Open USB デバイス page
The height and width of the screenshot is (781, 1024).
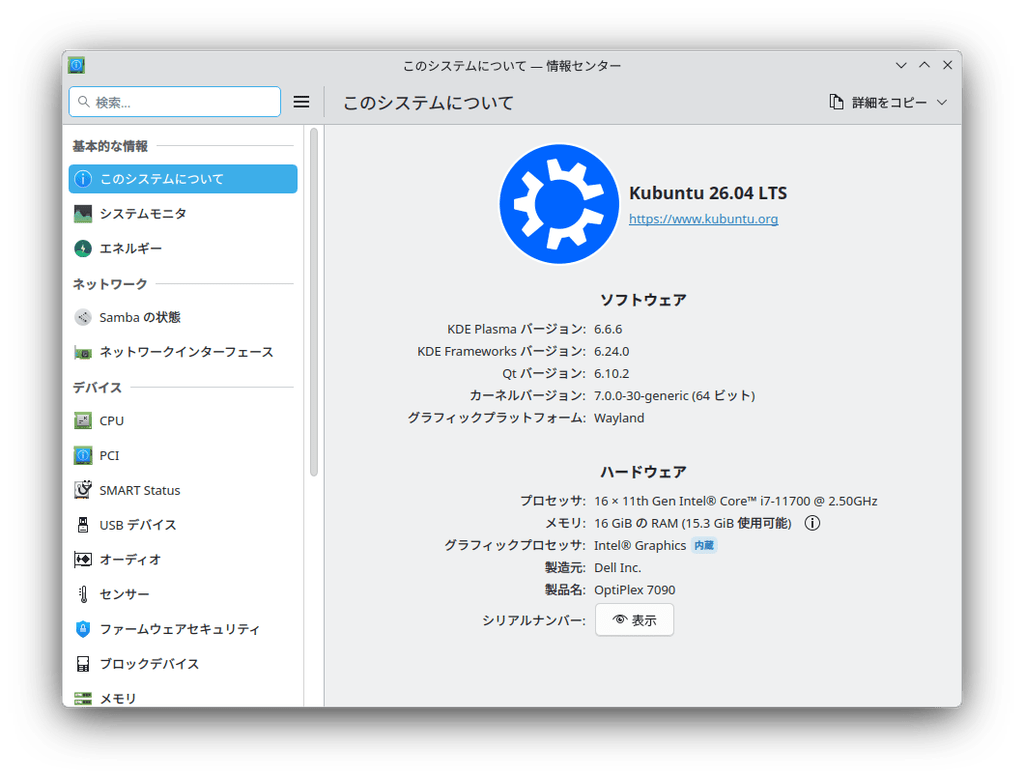[x=183, y=524]
